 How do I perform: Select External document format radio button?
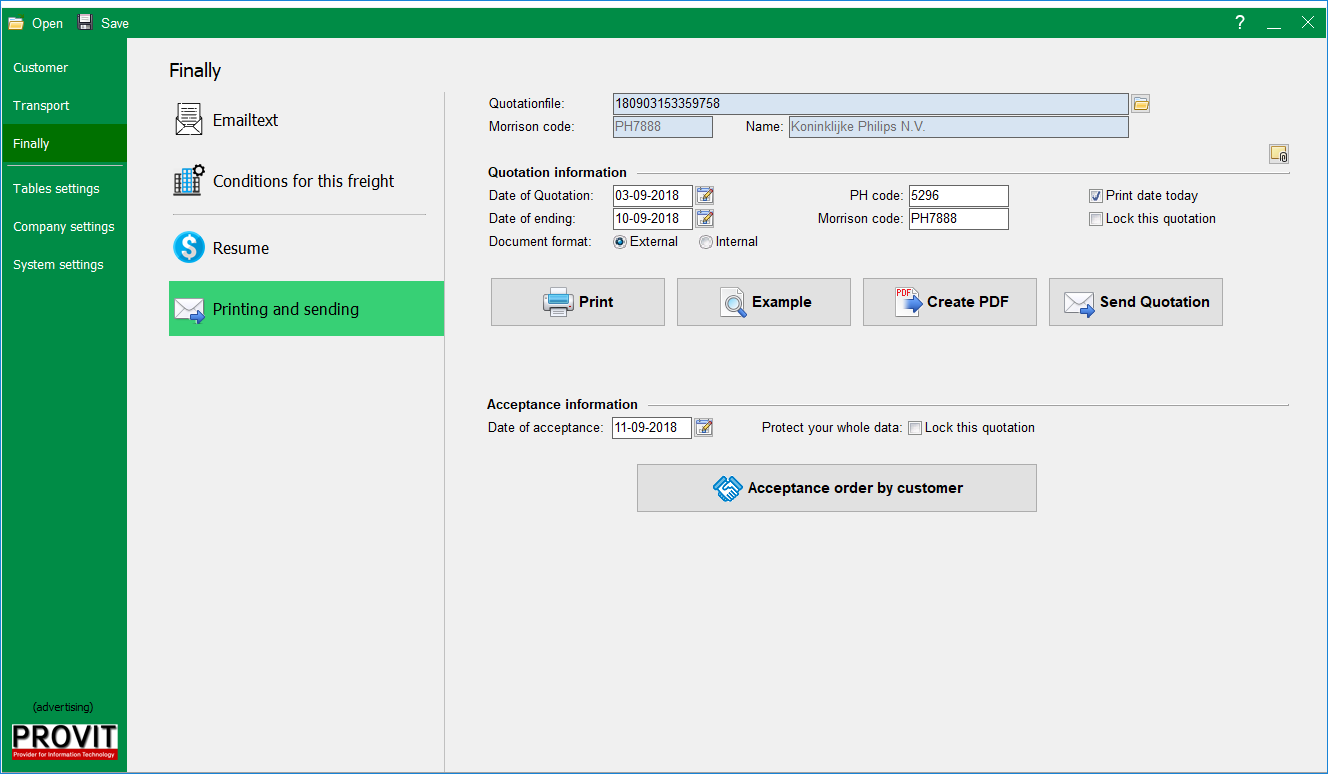(x=620, y=242)
